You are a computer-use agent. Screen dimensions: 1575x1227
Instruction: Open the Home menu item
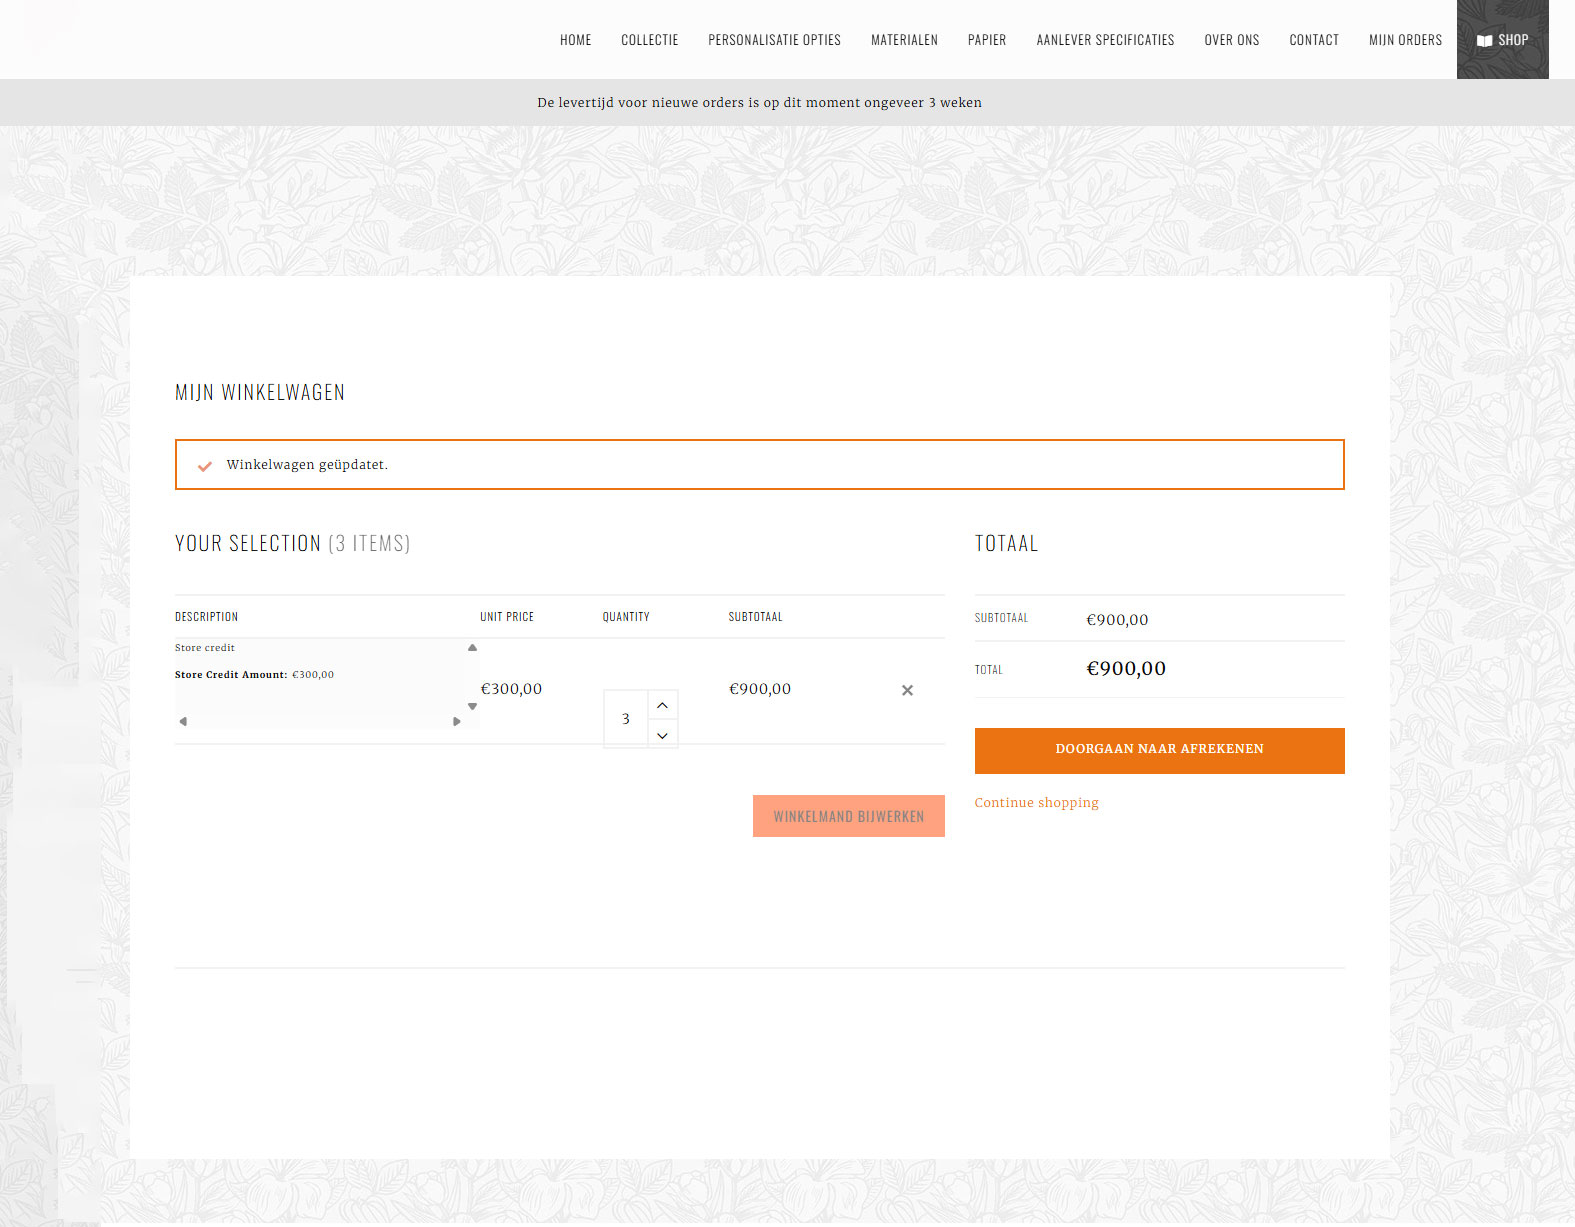pos(575,40)
